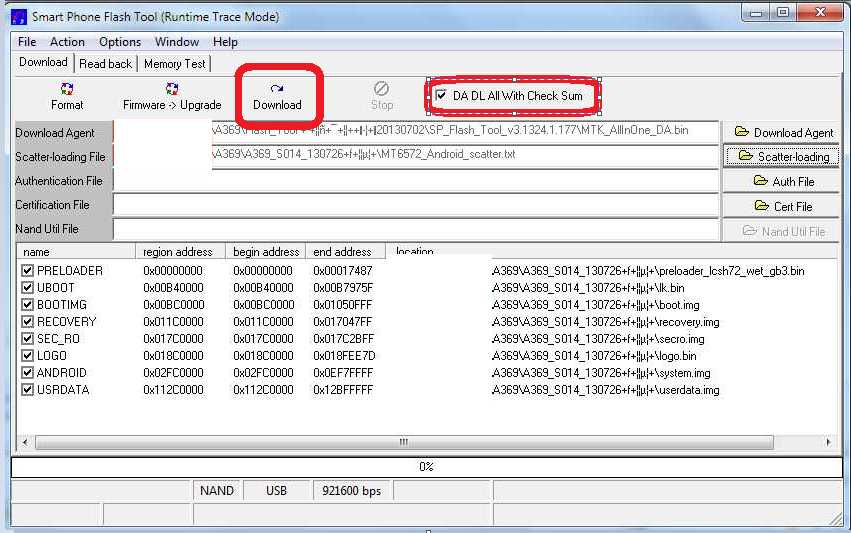
Task: Toggle the LOGO partition checkbox
Action: coord(27,356)
